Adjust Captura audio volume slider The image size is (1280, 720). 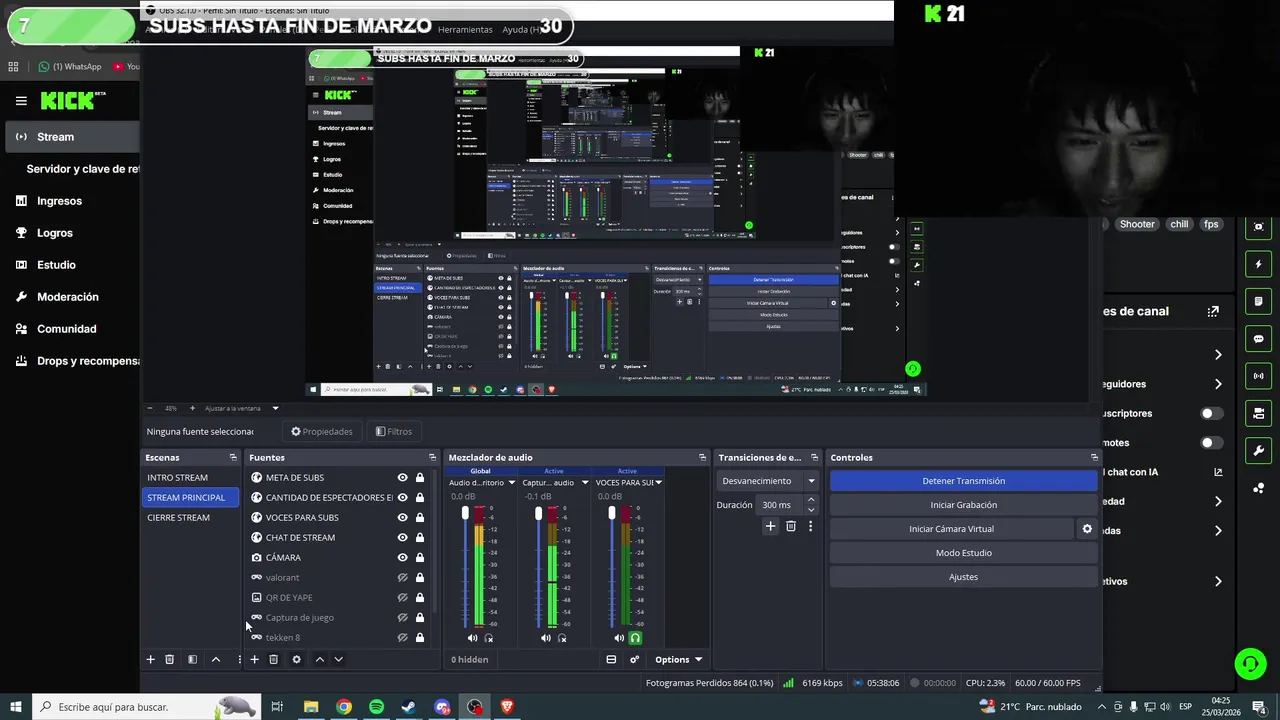pos(538,513)
